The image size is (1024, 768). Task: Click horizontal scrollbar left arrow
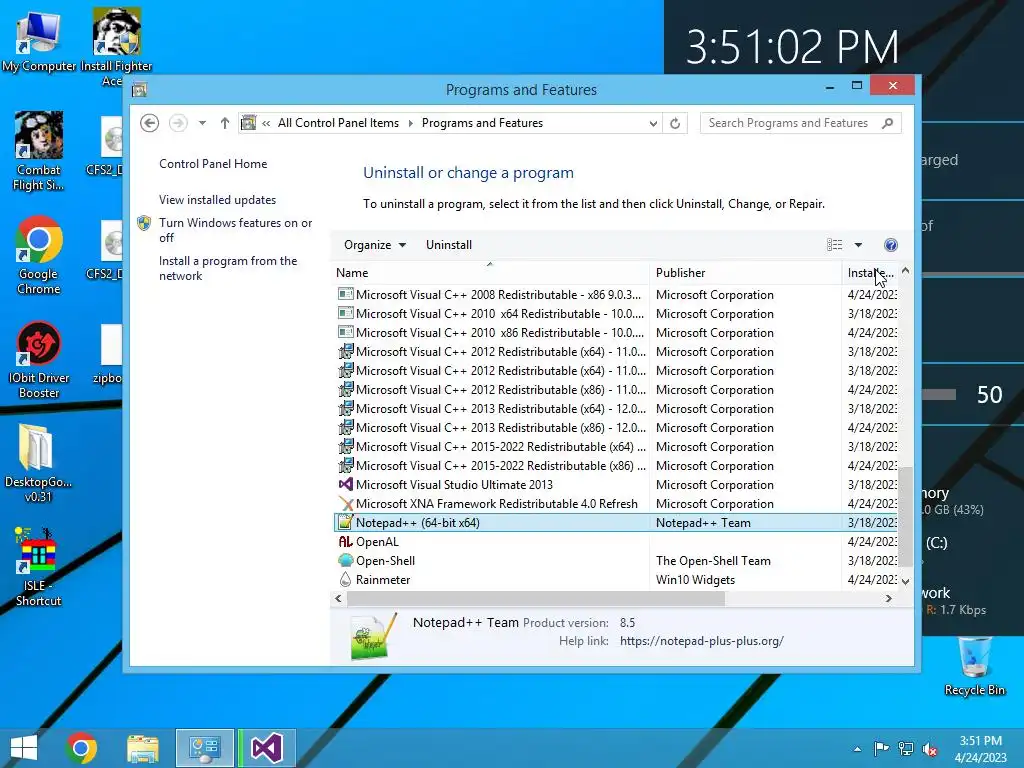[338, 598]
